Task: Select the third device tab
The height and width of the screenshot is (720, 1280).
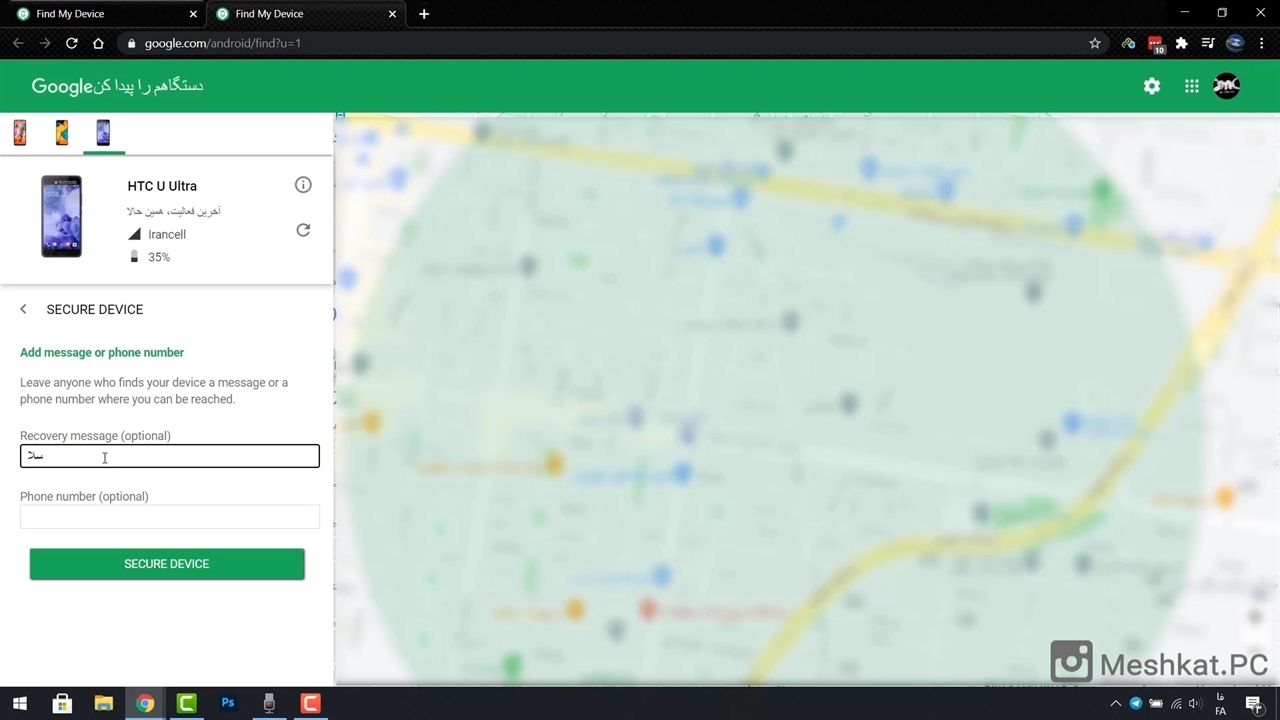Action: point(103,132)
